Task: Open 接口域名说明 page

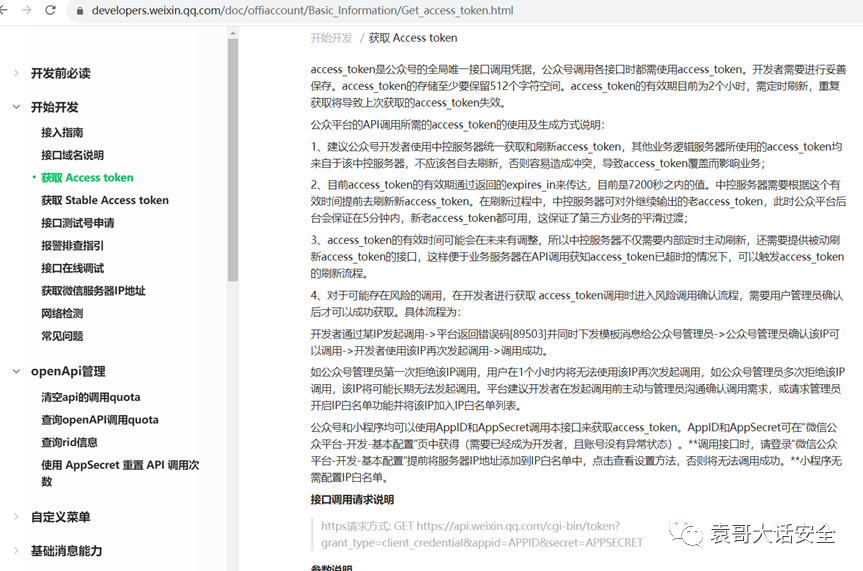Action: coord(72,155)
